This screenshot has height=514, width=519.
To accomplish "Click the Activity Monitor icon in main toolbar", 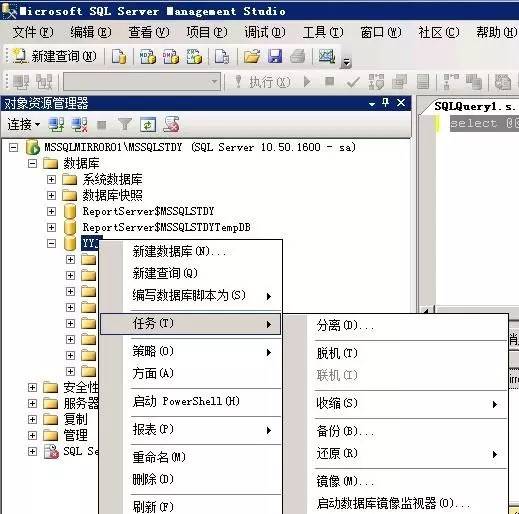I will (x=326, y=56).
